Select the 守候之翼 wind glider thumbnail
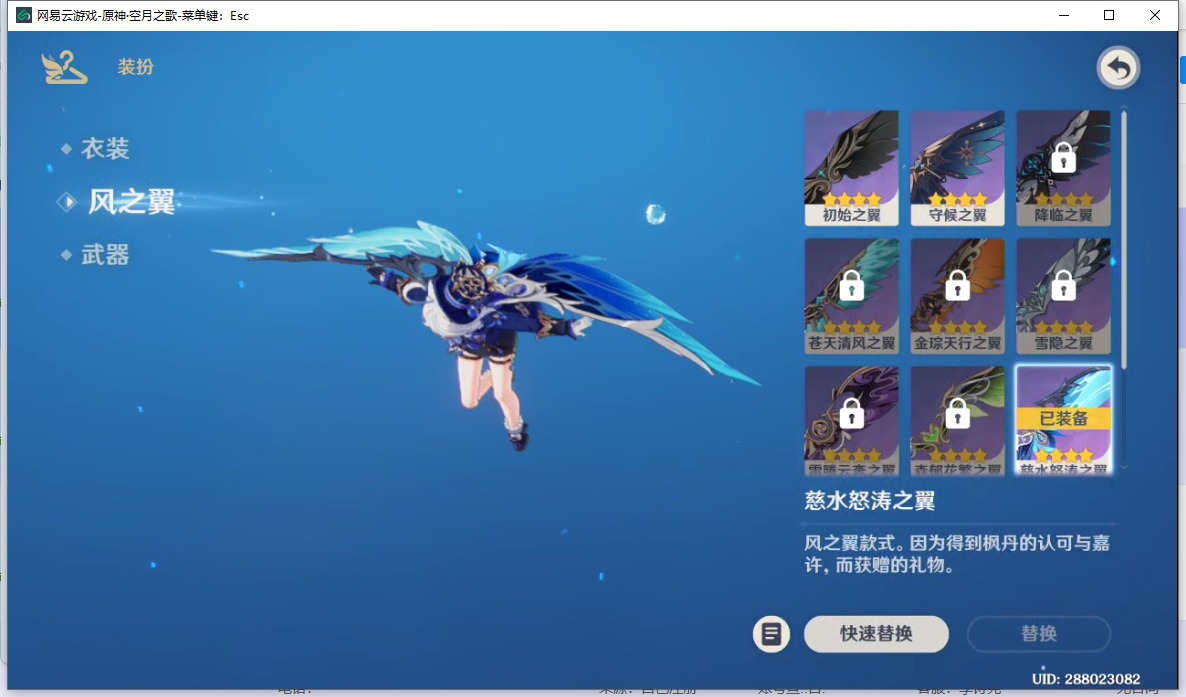This screenshot has height=697, width=1186. pyautogui.click(x=957, y=168)
